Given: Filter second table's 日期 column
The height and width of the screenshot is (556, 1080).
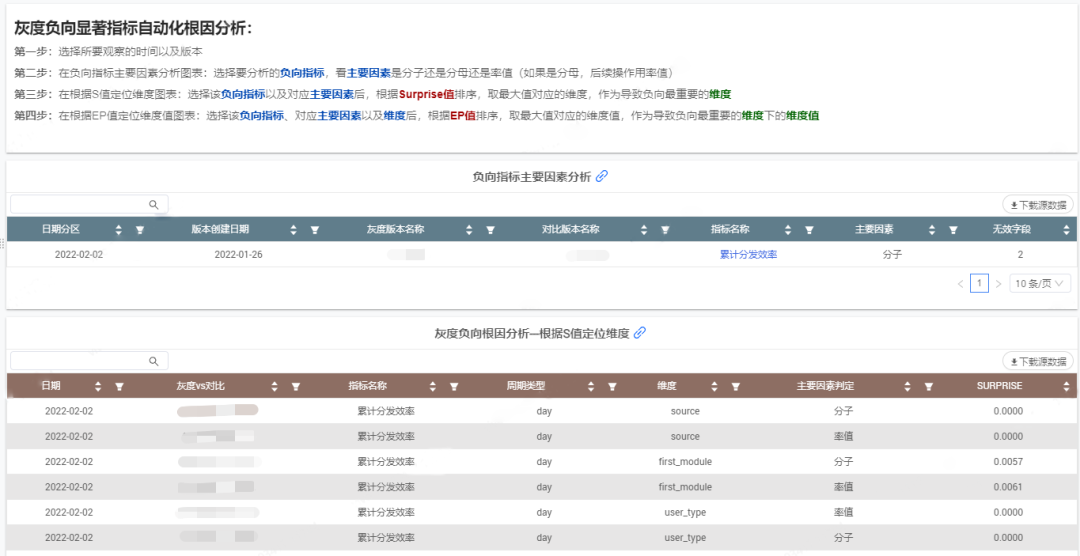Looking at the screenshot, I should [x=119, y=387].
